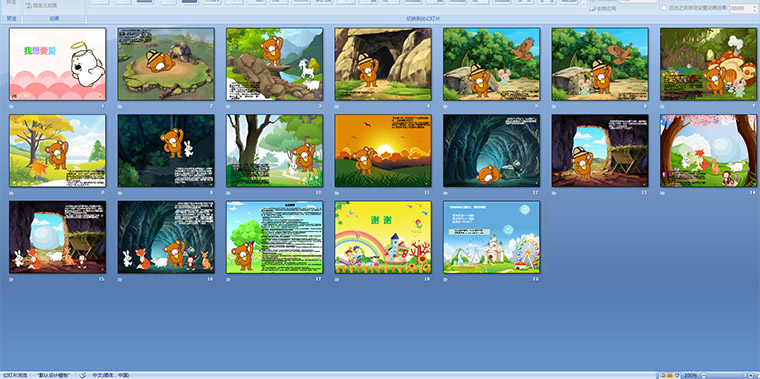Screen dimensions: 760x379
Task: Play animation star icon under slide 4
Action: 337,106
